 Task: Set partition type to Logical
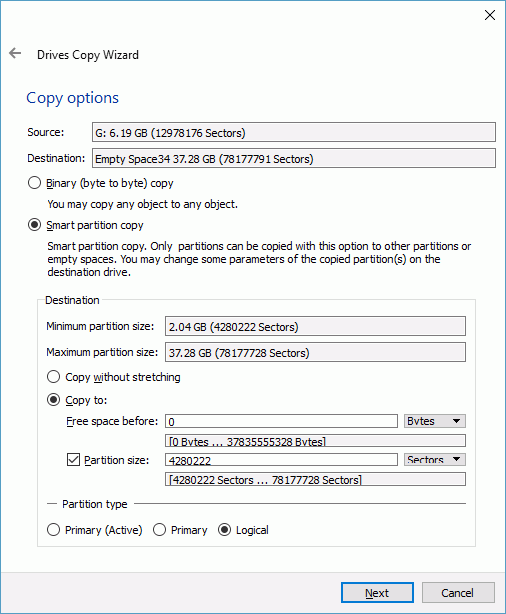[x=224, y=530]
